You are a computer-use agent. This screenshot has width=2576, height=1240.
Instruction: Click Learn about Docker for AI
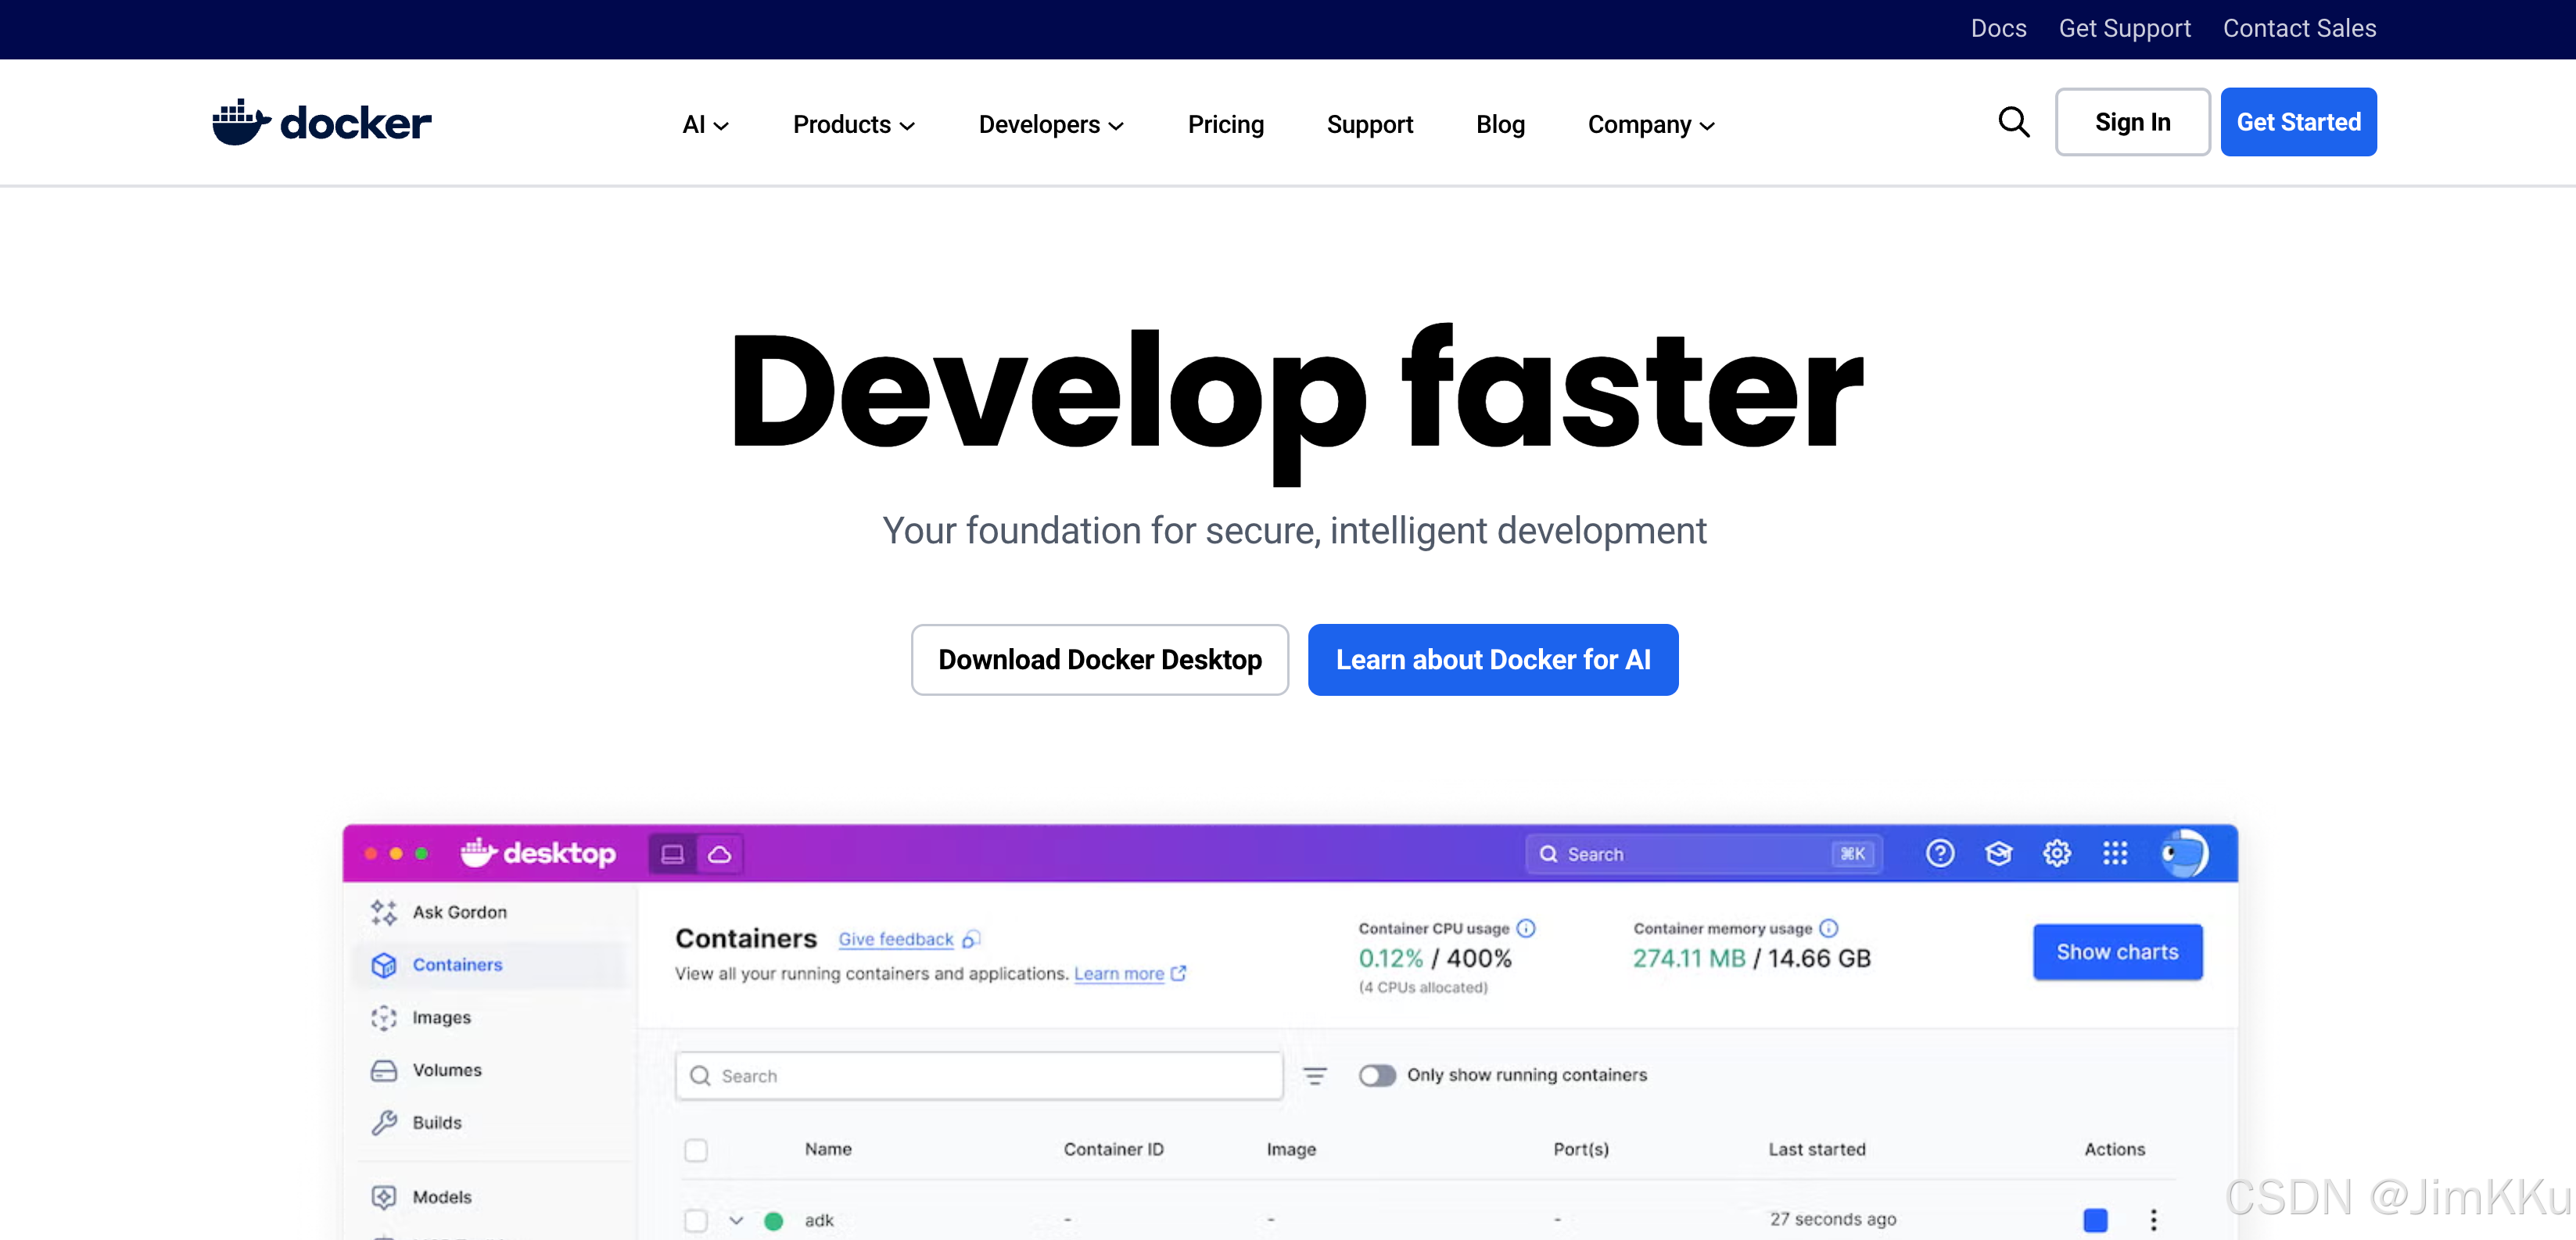(1493, 660)
